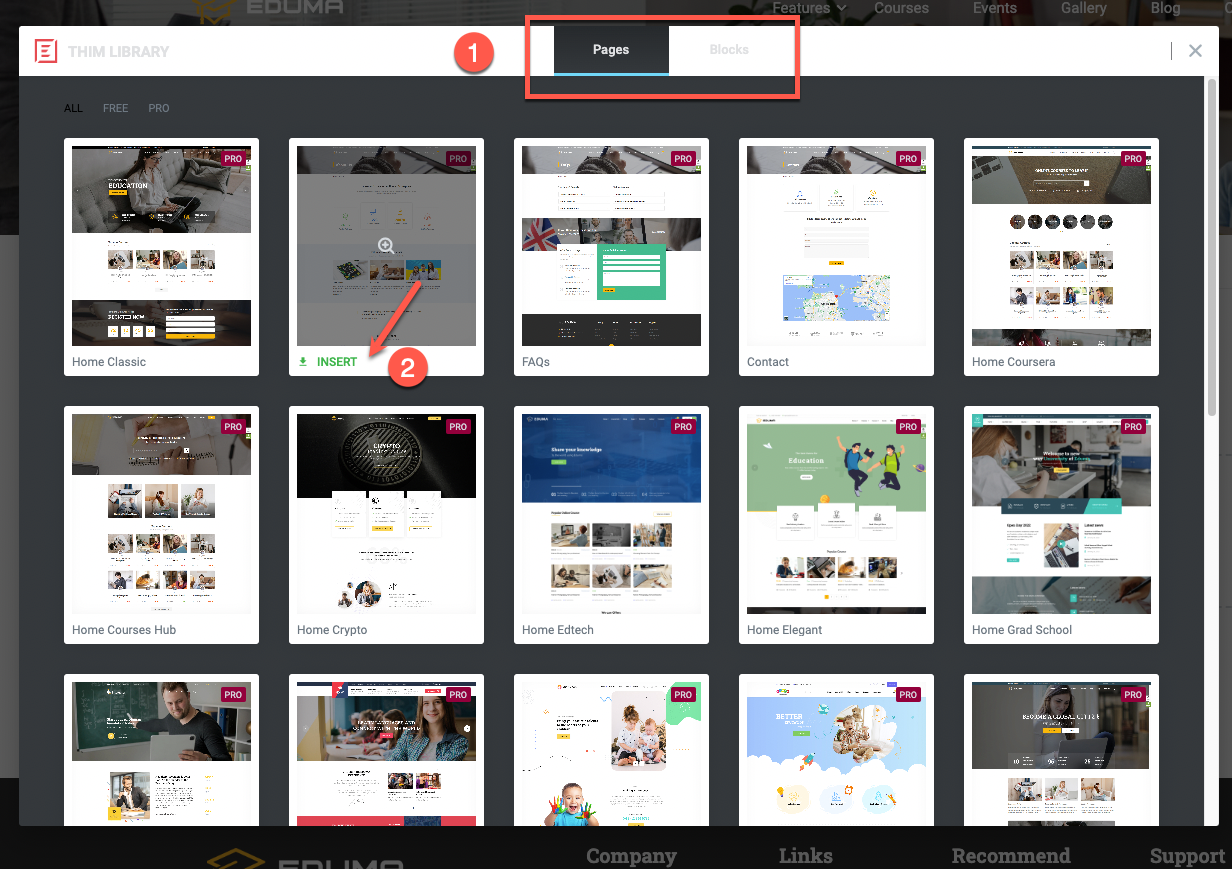Filter templates by PRO

pos(159,108)
